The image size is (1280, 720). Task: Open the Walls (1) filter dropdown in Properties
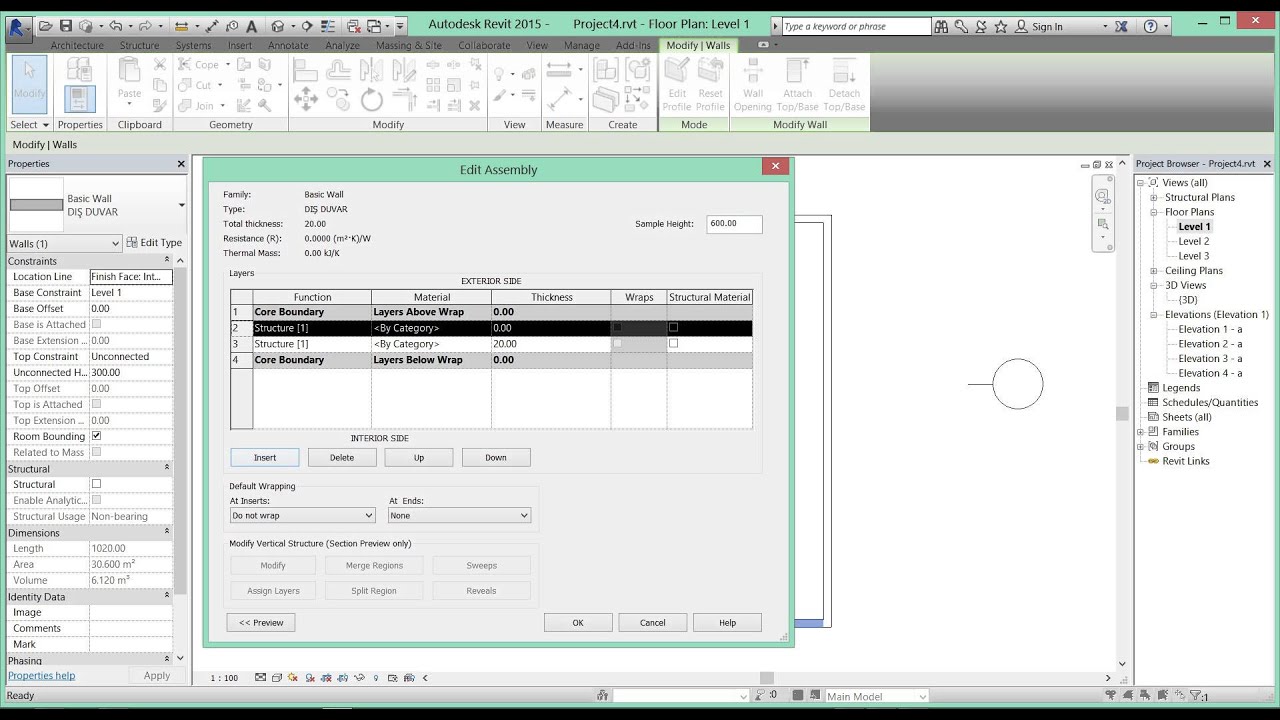pos(64,243)
